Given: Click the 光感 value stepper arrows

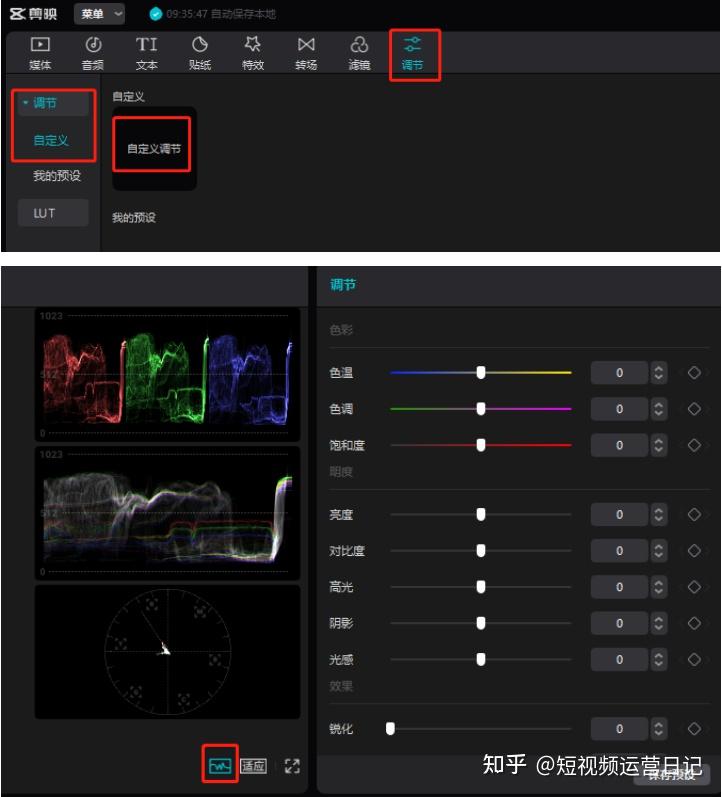Looking at the screenshot, I should [x=658, y=659].
